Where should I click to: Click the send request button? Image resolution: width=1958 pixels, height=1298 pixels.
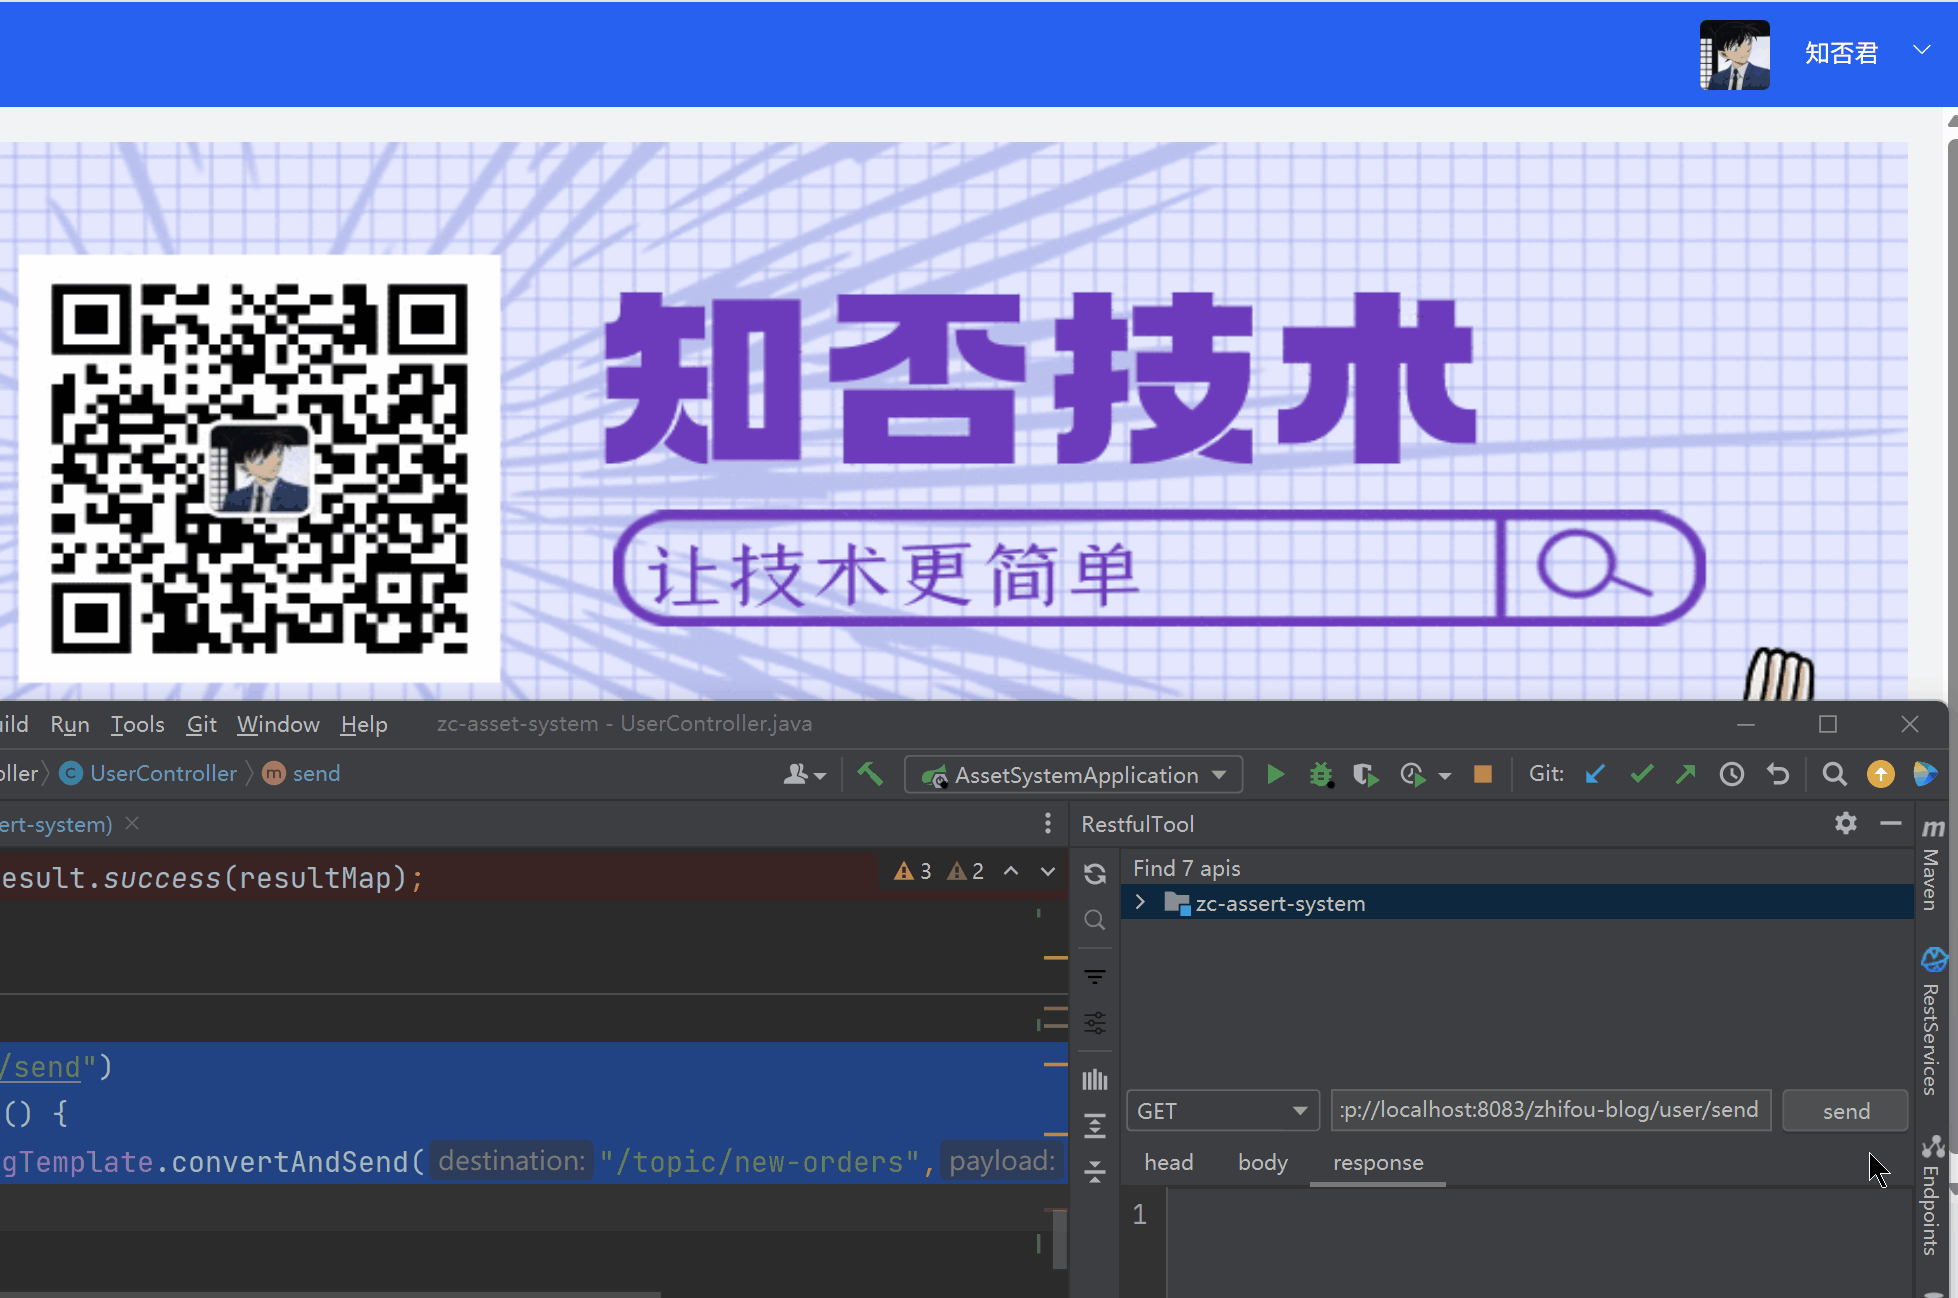pyautogui.click(x=1845, y=1110)
